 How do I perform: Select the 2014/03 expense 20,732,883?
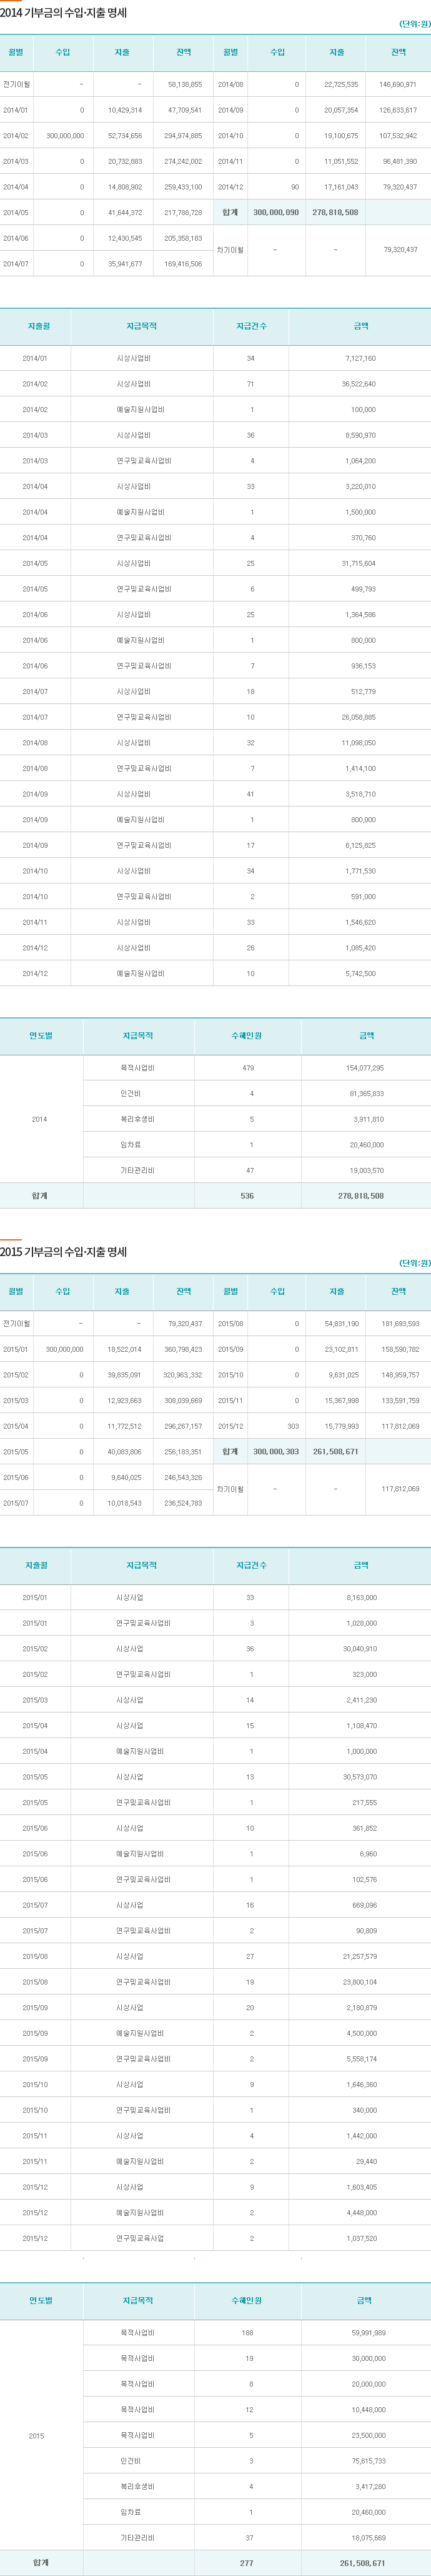tap(125, 161)
